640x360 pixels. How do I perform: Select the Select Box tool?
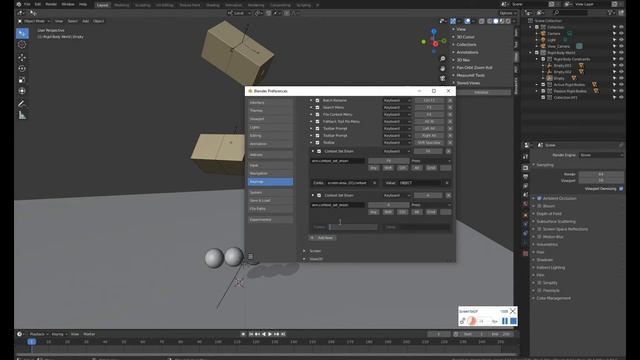coord(22,33)
